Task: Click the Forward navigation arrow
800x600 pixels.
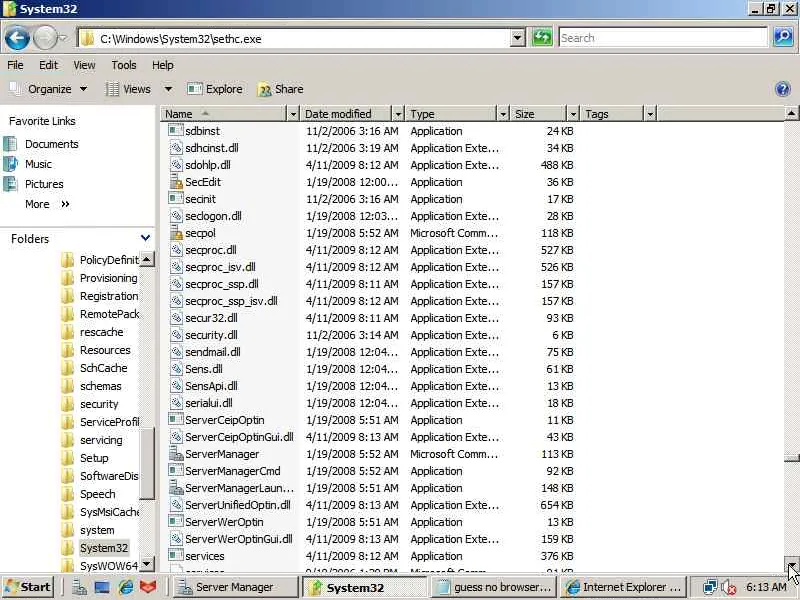Action: 45,38
